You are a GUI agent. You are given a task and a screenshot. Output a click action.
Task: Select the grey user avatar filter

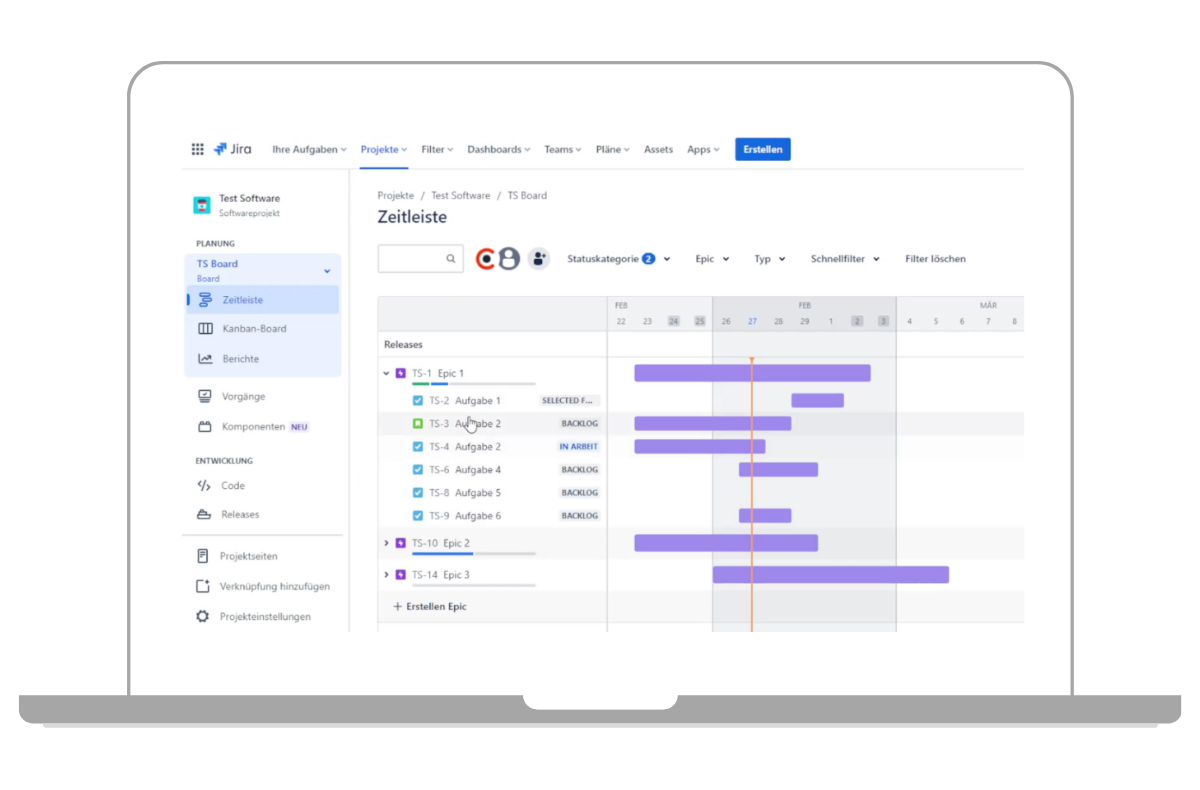coord(509,259)
